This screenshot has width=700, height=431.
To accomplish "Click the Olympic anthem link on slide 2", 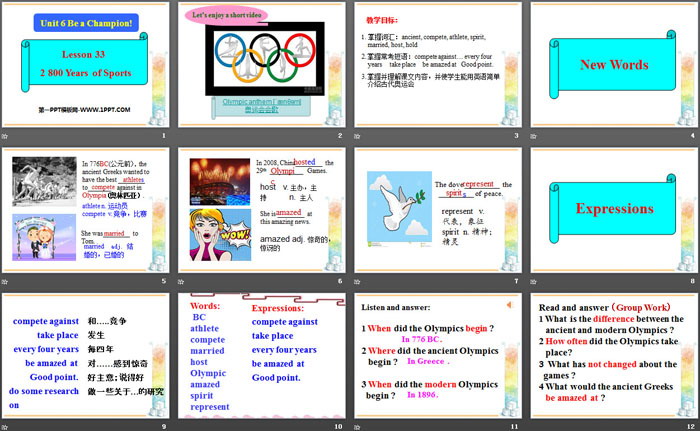I will pyautogui.click(x=262, y=105).
